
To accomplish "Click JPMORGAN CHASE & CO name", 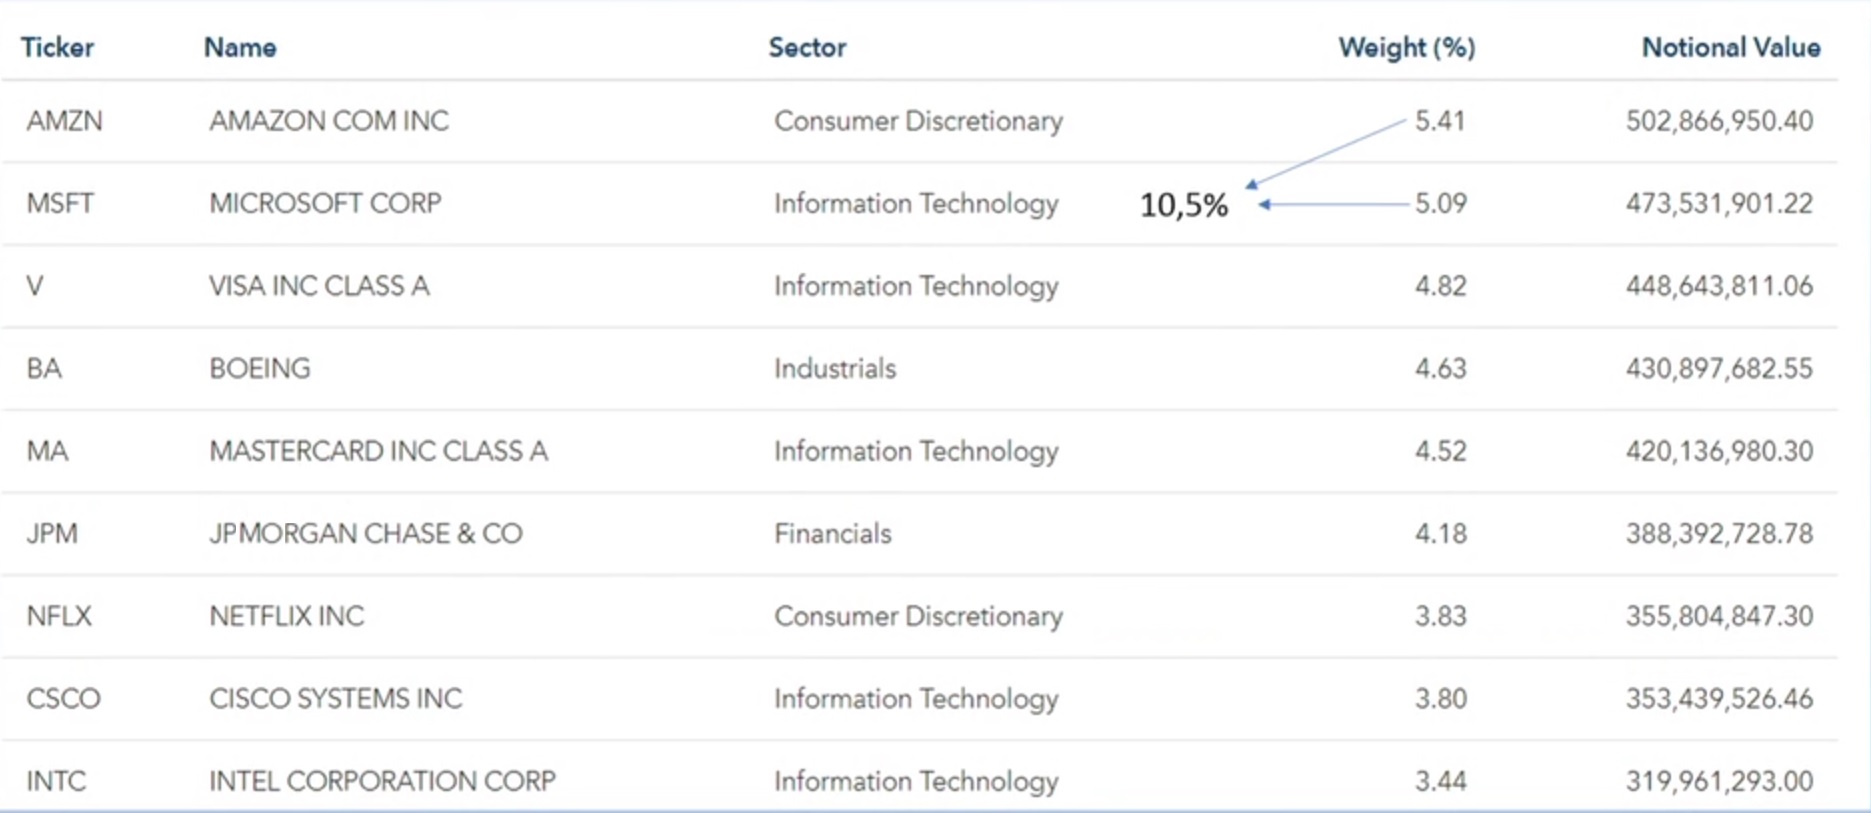I will (365, 533).
